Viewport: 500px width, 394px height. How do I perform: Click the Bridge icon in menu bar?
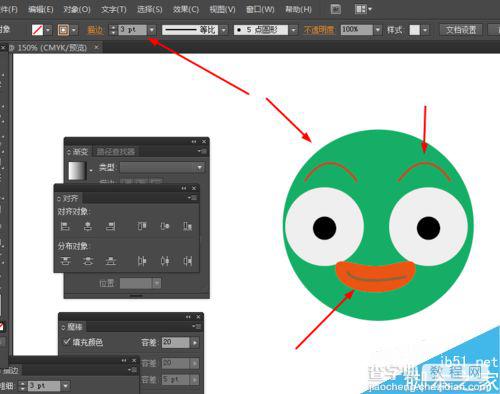336,9
